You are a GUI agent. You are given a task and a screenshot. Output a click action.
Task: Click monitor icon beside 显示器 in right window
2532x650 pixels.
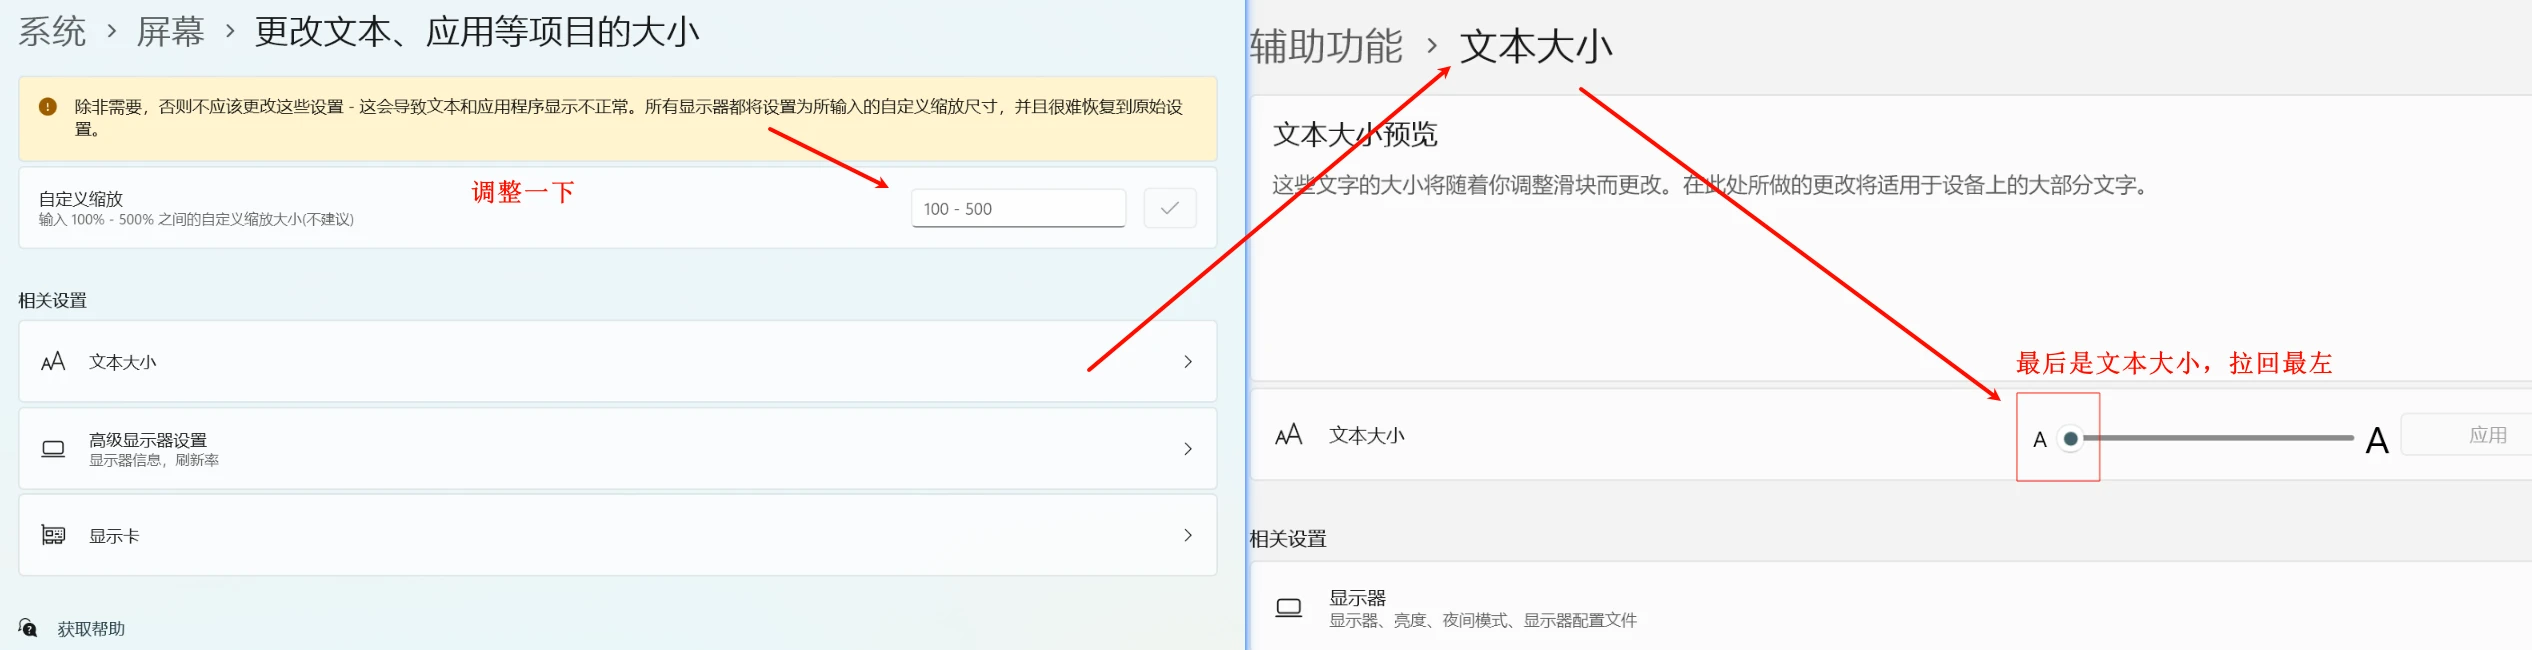point(1289,607)
